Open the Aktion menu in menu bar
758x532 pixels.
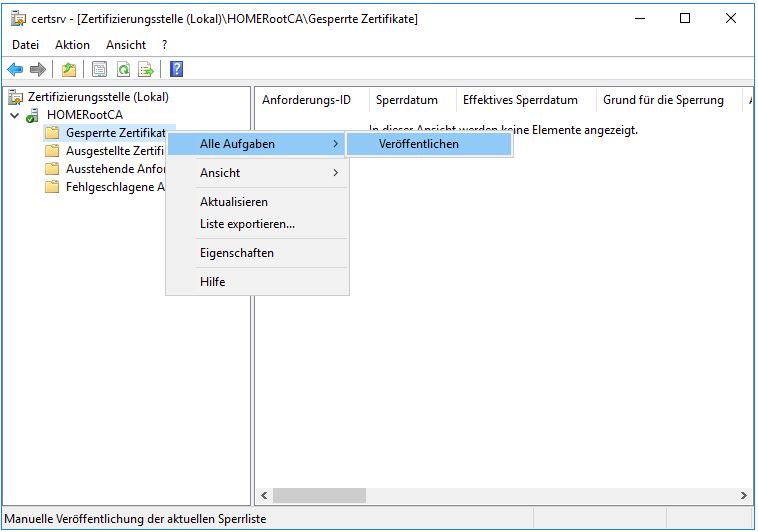tap(72, 45)
